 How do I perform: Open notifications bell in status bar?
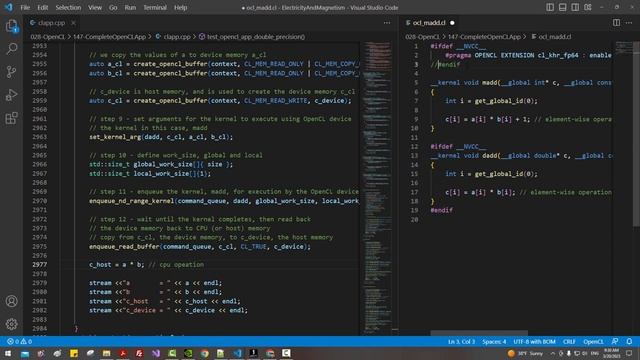[629, 341]
